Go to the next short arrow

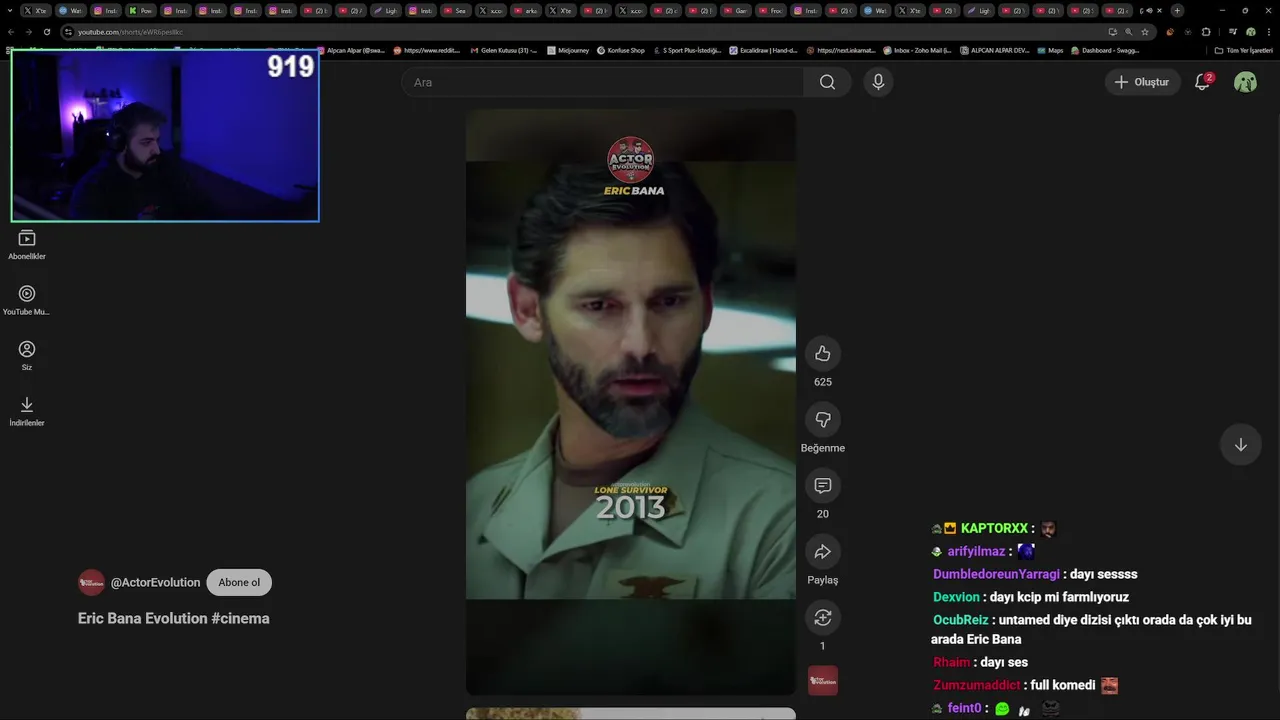[x=1240, y=445]
